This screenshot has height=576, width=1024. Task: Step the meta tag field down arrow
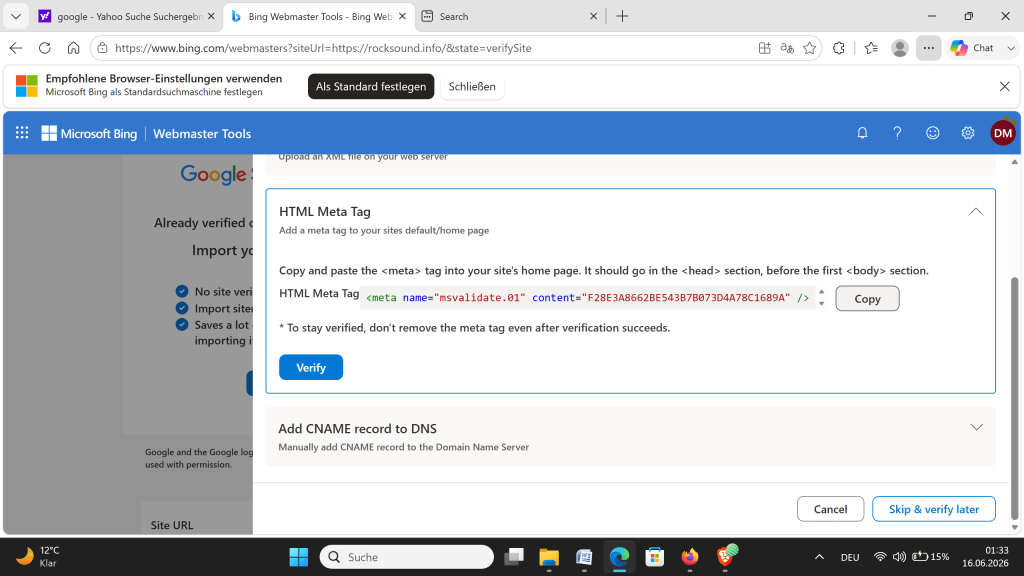point(822,304)
